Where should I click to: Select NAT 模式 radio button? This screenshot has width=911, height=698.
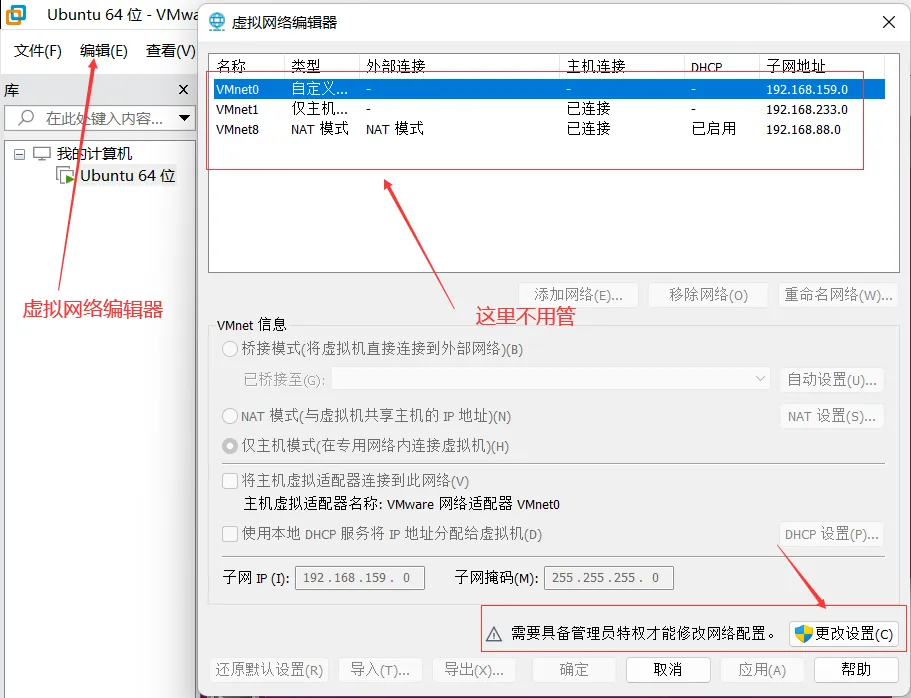tap(230, 416)
